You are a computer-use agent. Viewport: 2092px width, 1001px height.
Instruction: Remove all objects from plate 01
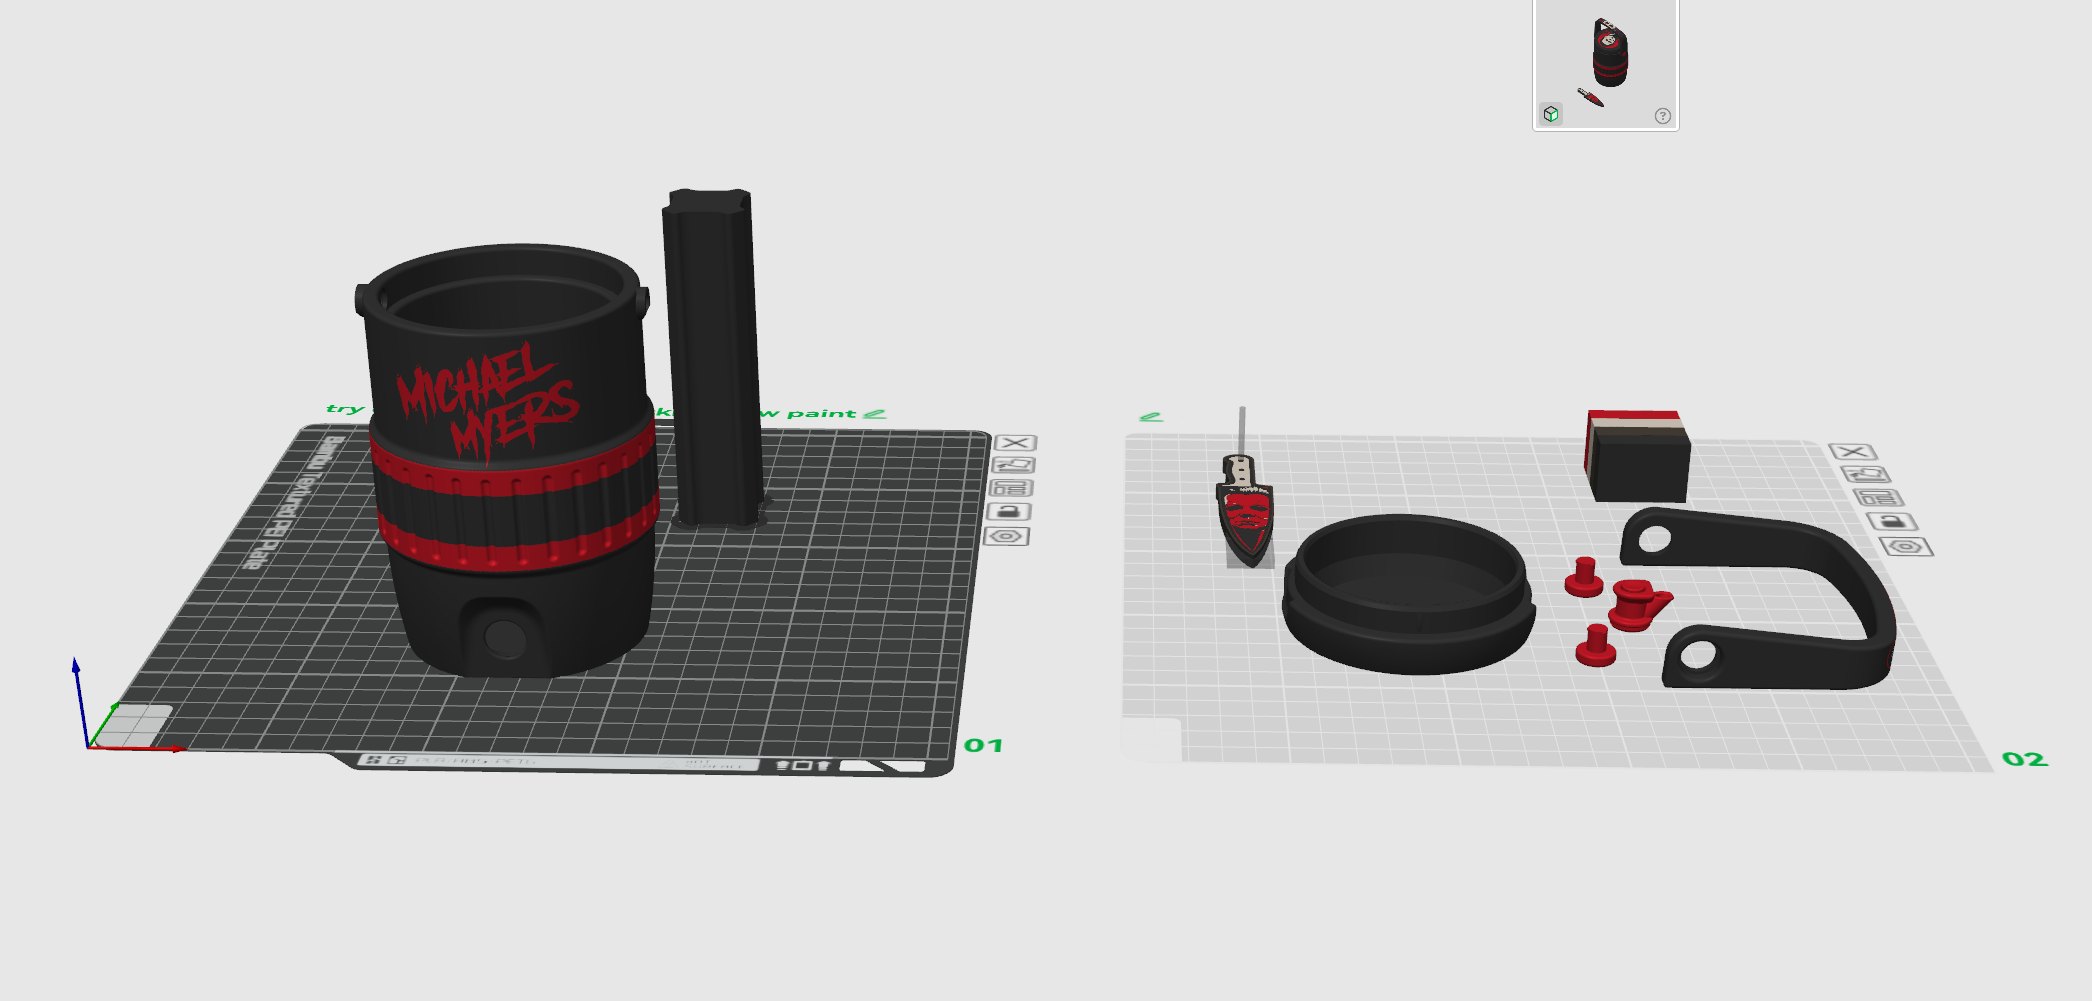1016,443
